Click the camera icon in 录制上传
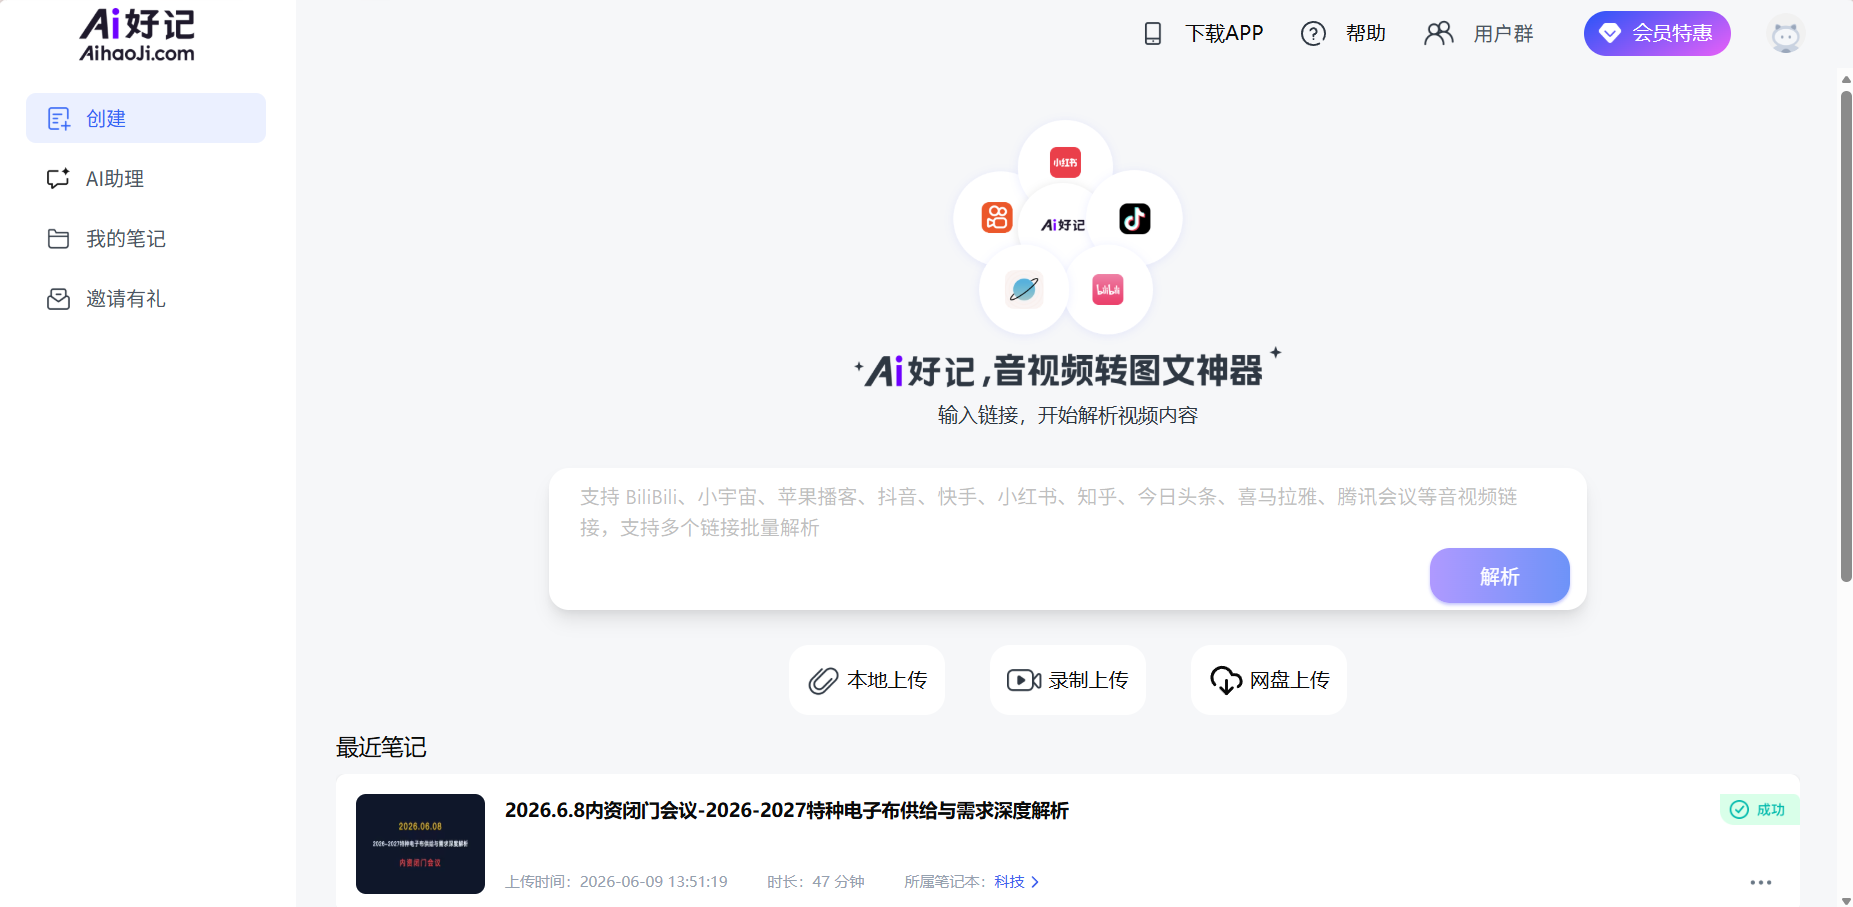The width and height of the screenshot is (1853, 907). coord(1024,680)
